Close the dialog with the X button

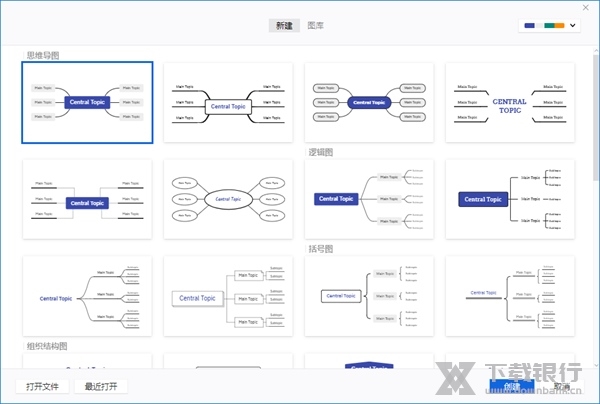(x=585, y=8)
